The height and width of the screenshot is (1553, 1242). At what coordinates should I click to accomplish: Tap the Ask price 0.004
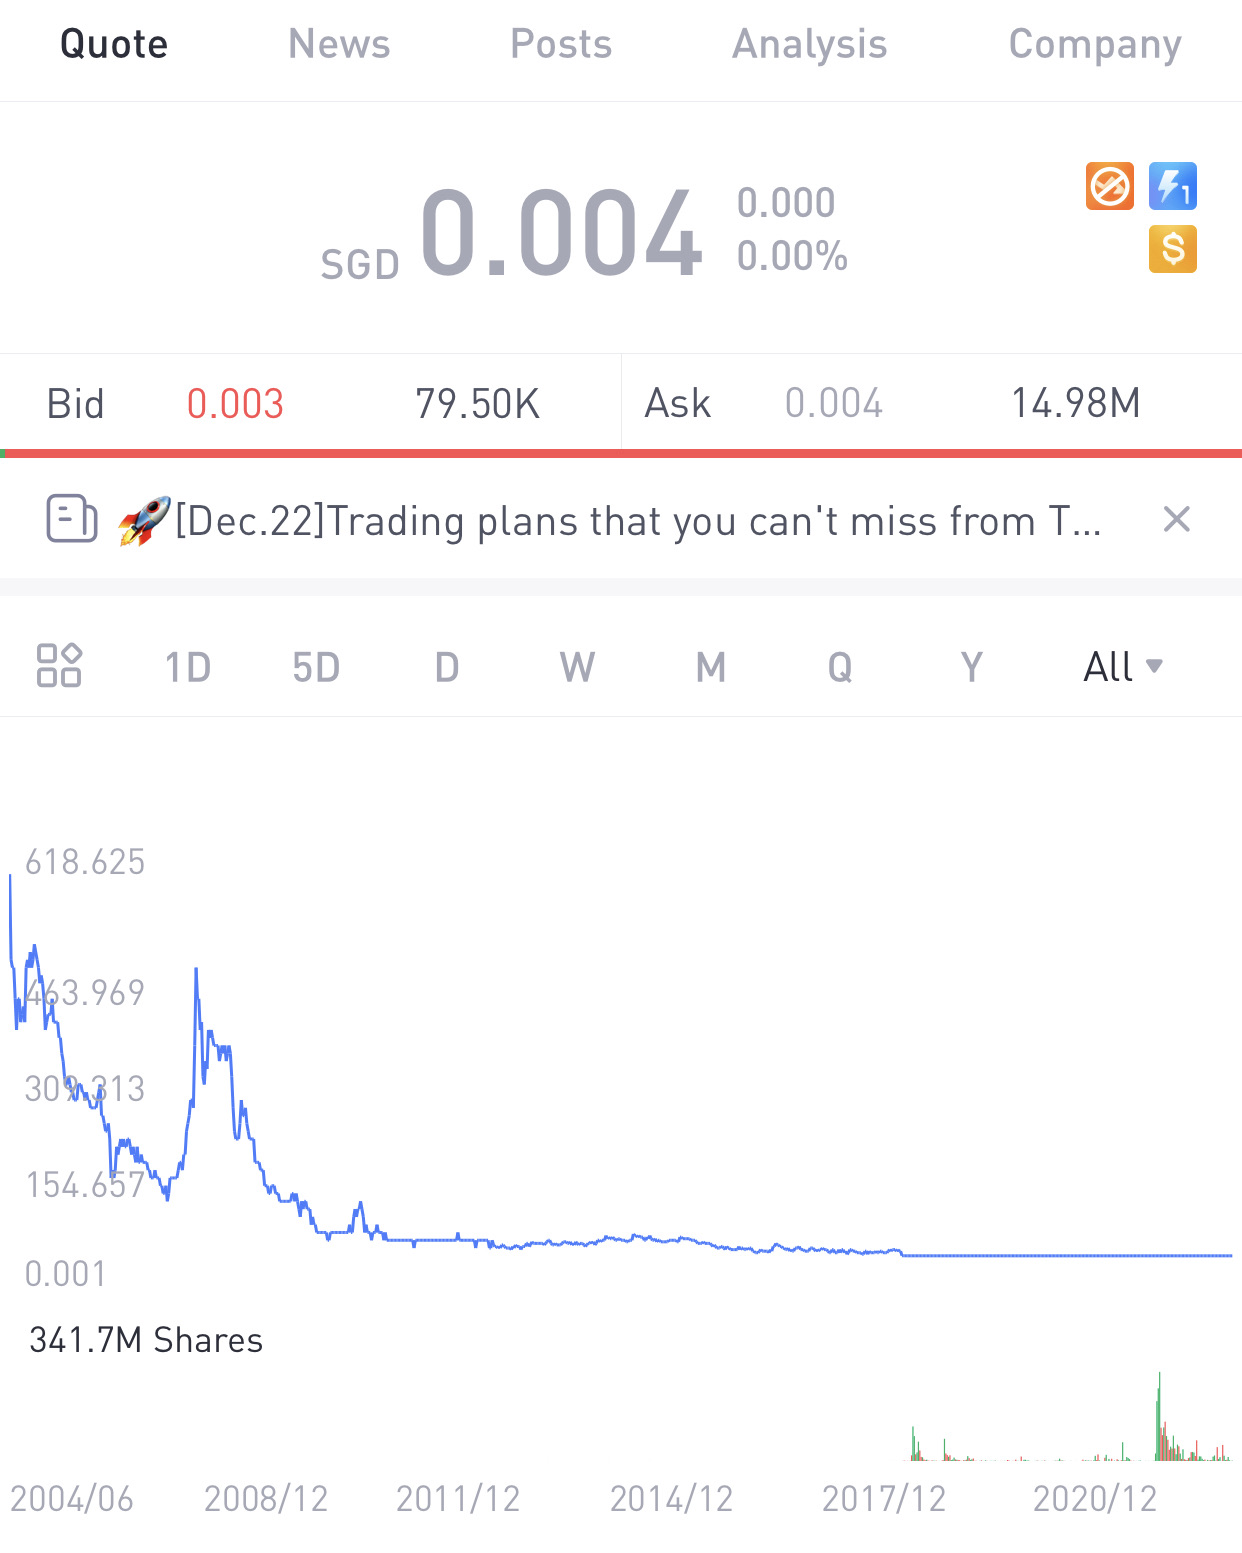833,404
